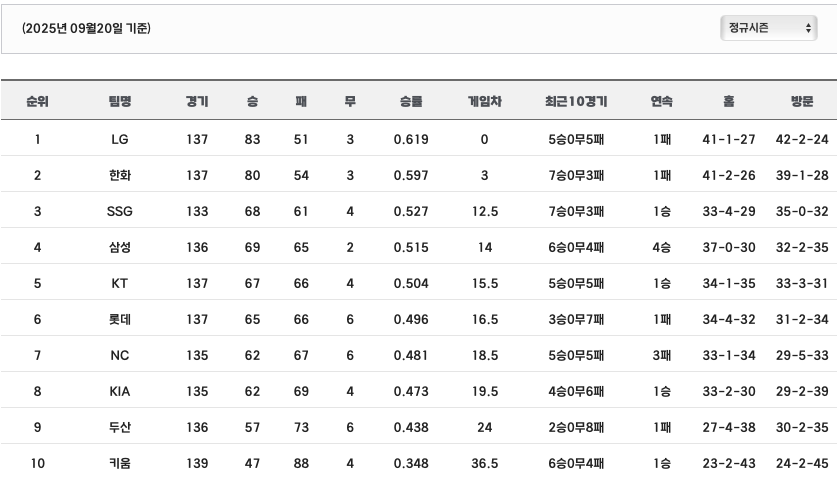This screenshot has width=837, height=478.
Task: Click 키움's win rate 0.348
Action: tap(411, 464)
